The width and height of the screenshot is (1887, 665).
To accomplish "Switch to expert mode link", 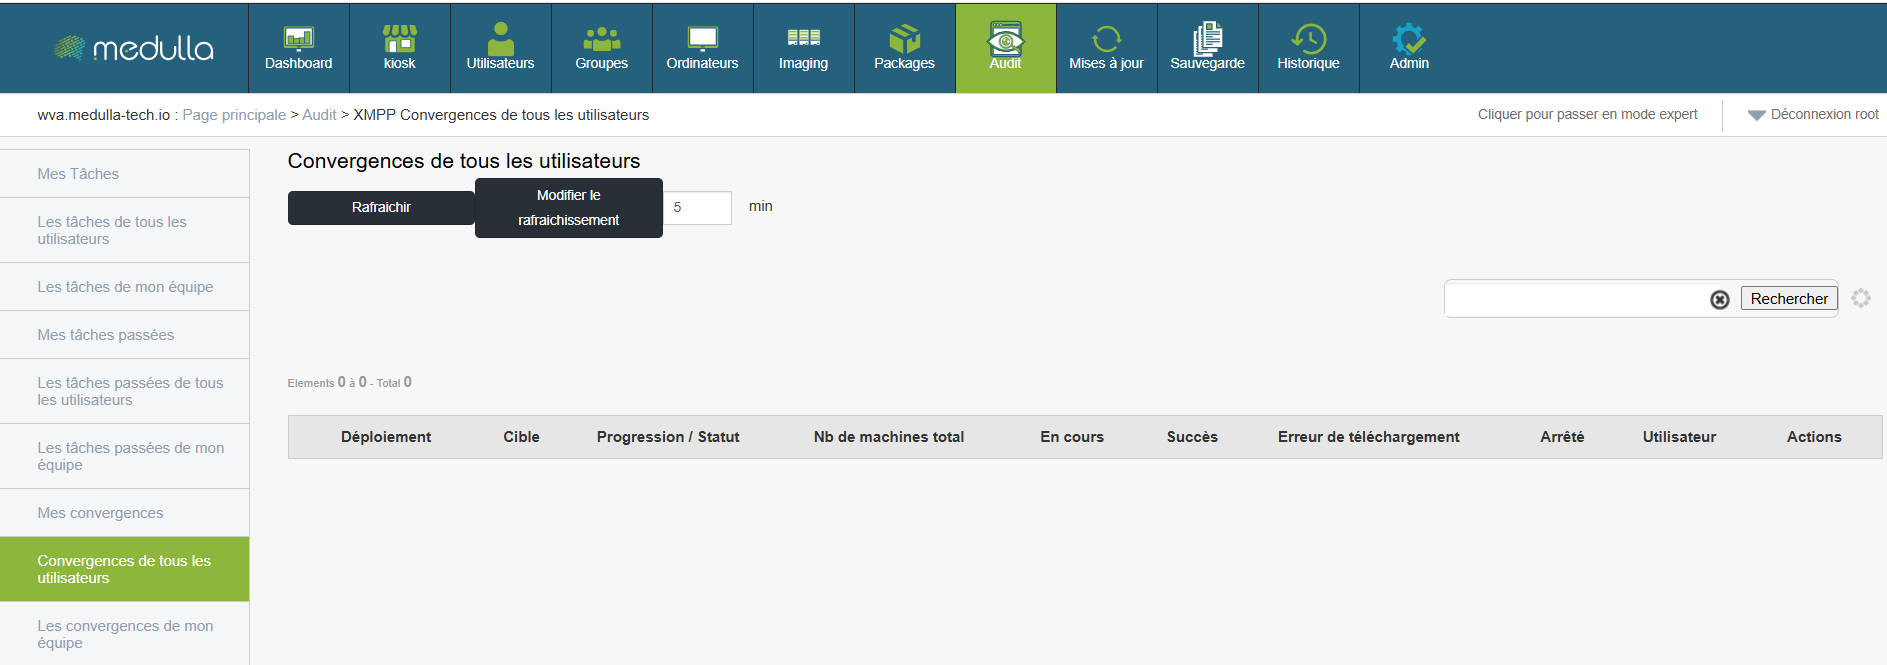I will [1587, 115].
